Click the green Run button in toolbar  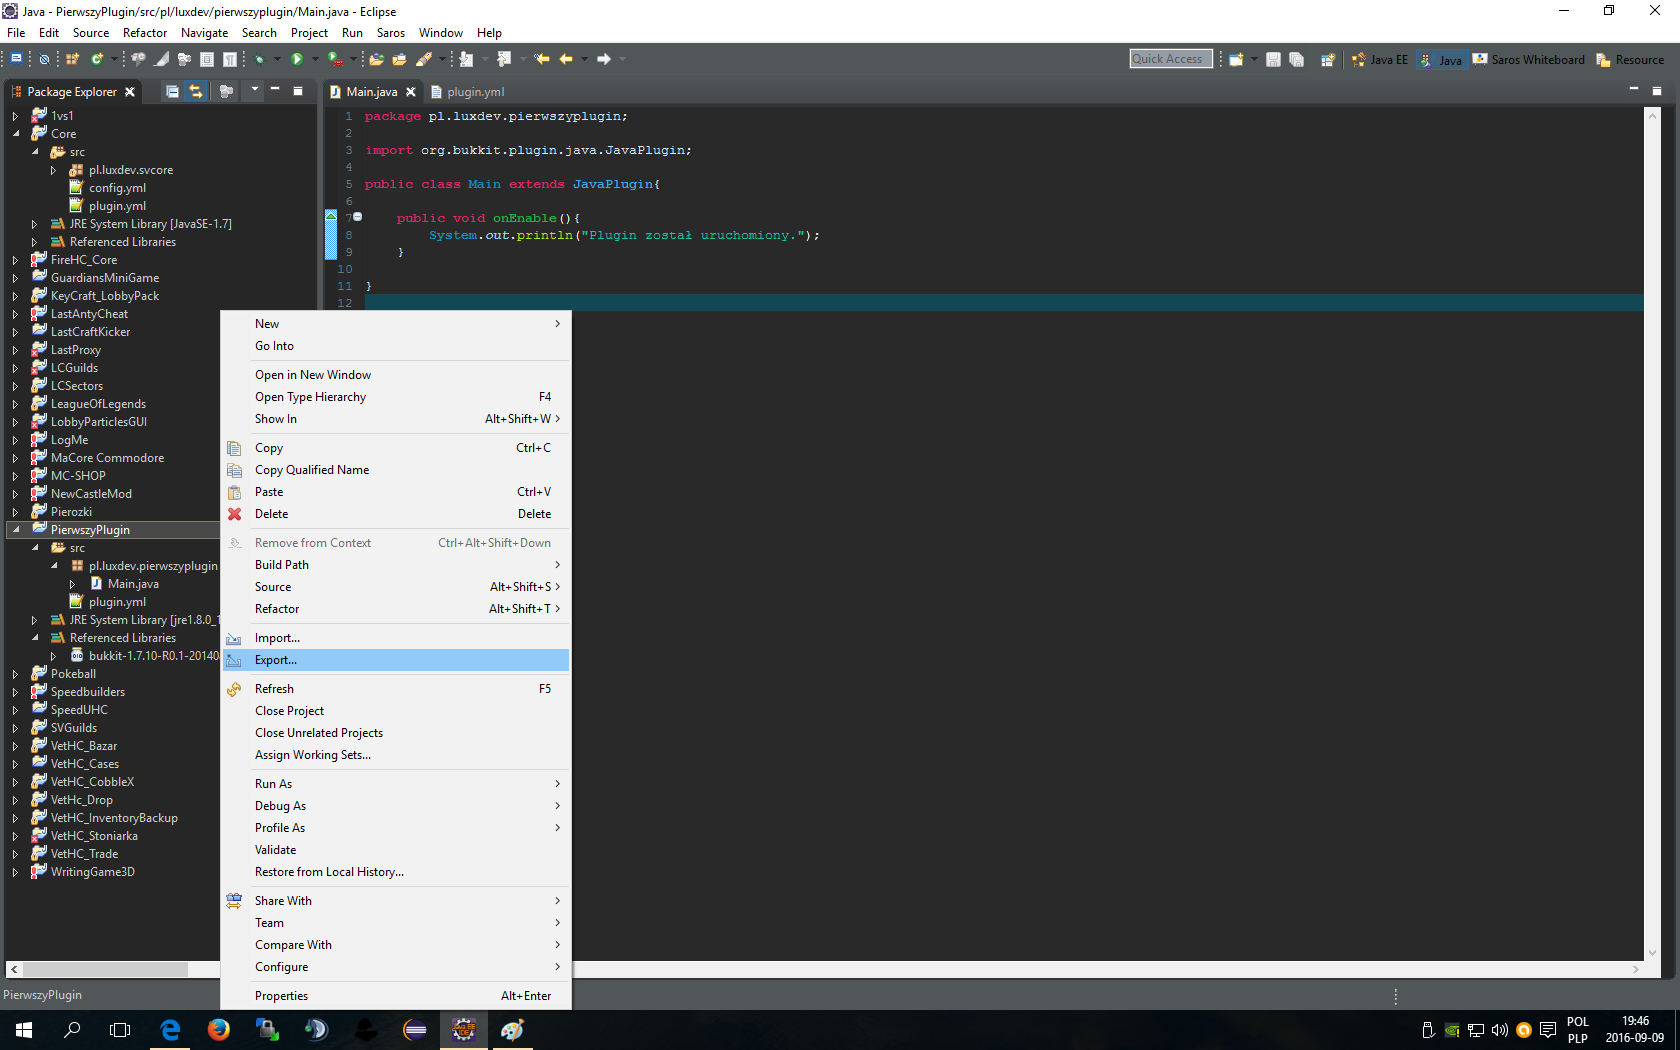(x=297, y=59)
